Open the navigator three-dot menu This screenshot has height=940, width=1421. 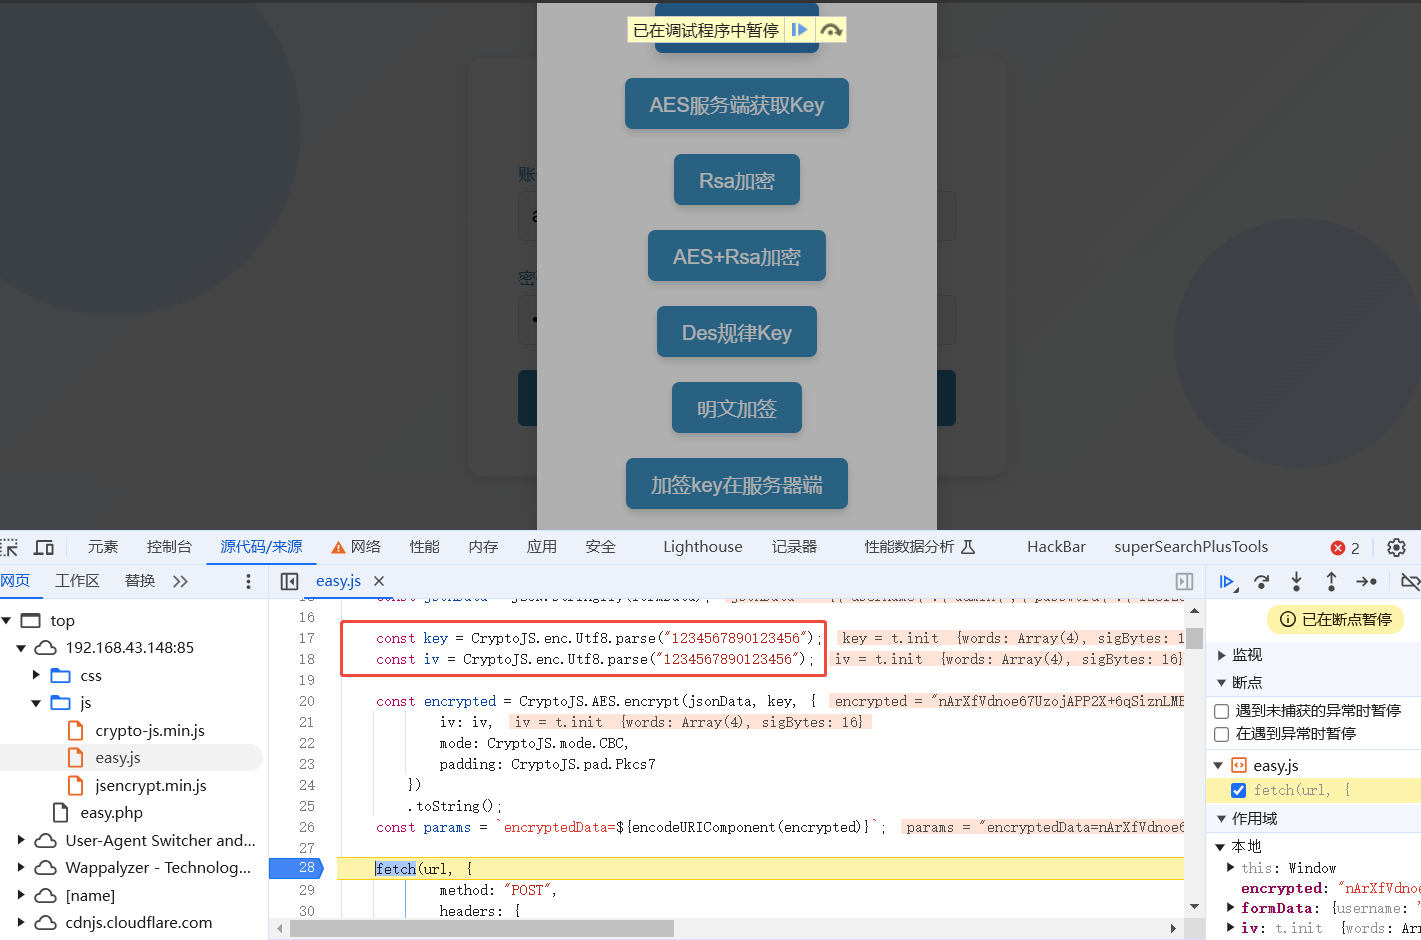click(248, 581)
